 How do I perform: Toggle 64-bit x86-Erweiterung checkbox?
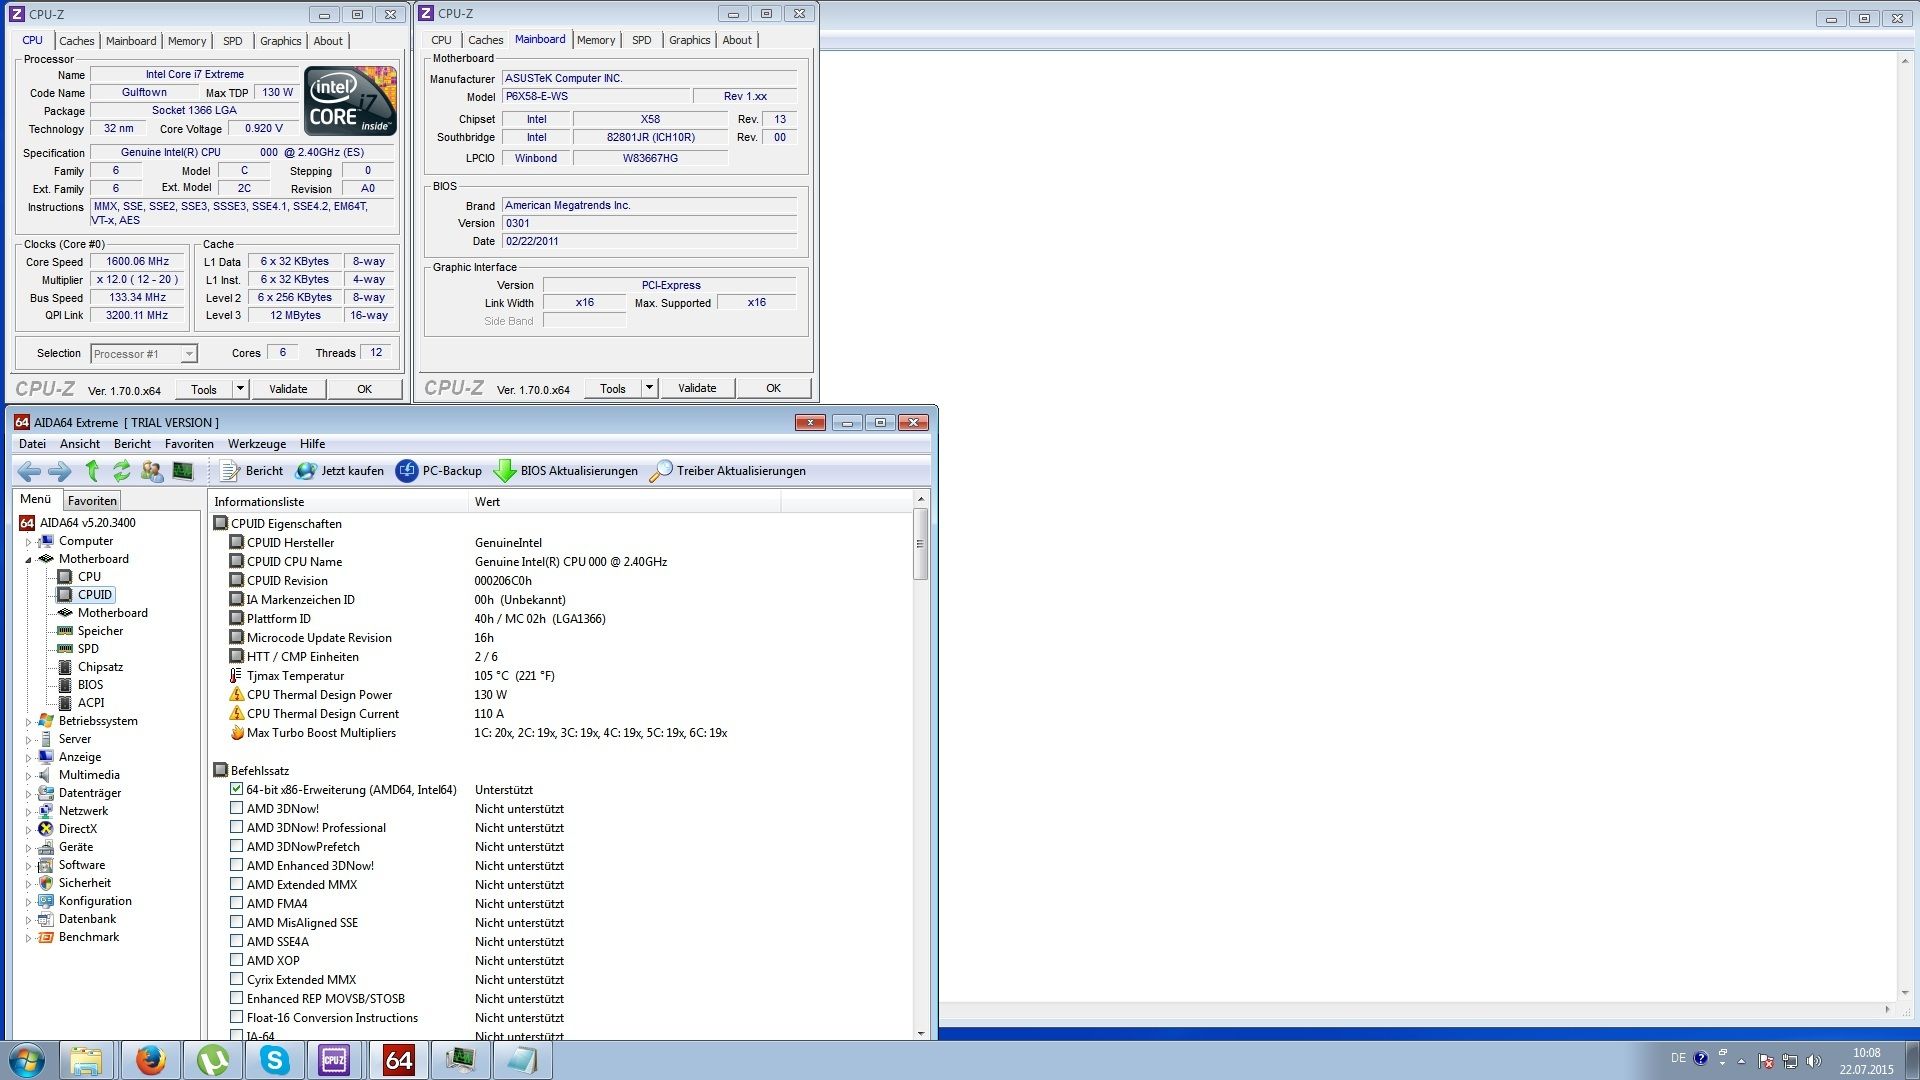pyautogui.click(x=237, y=789)
